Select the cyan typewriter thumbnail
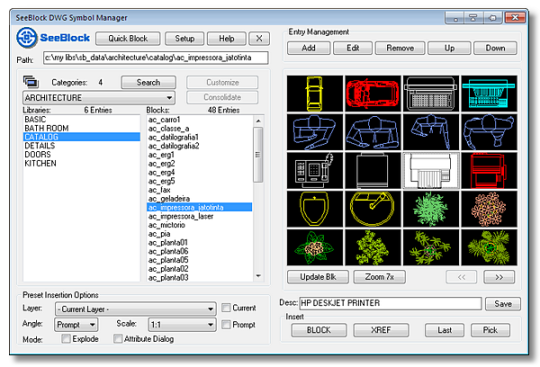 pos(489,94)
